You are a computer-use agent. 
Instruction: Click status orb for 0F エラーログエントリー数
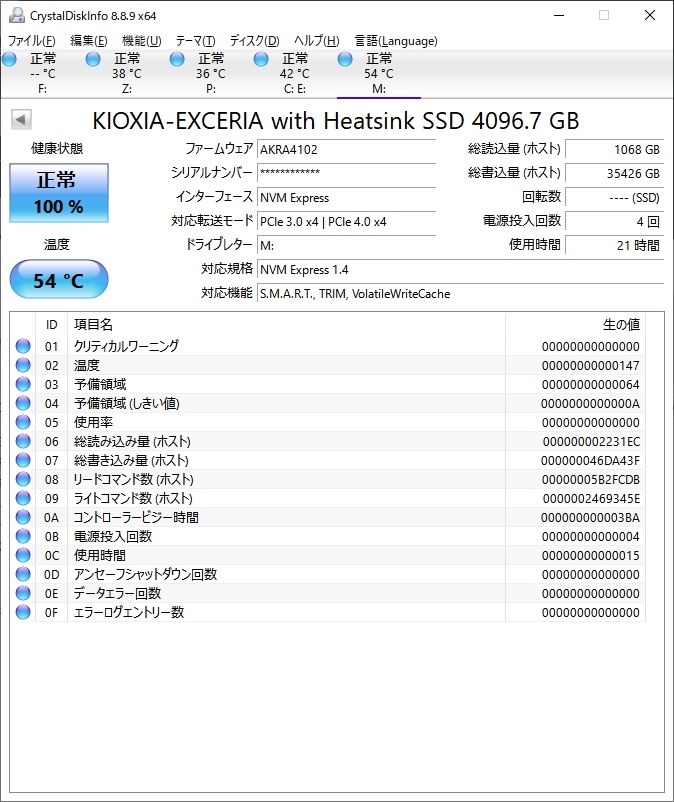point(23,612)
